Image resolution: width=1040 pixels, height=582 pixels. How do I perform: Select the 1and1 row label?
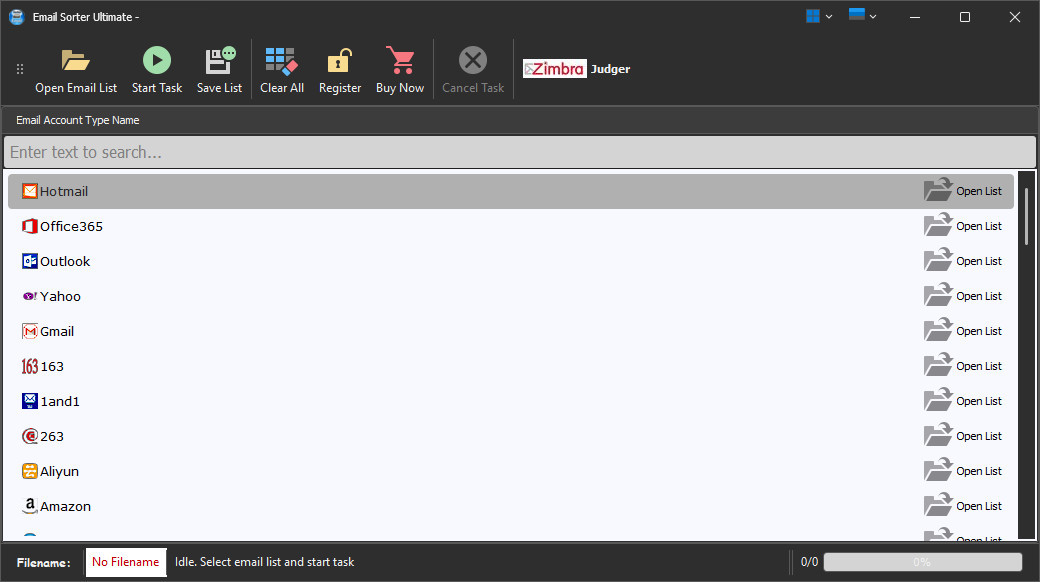point(60,401)
